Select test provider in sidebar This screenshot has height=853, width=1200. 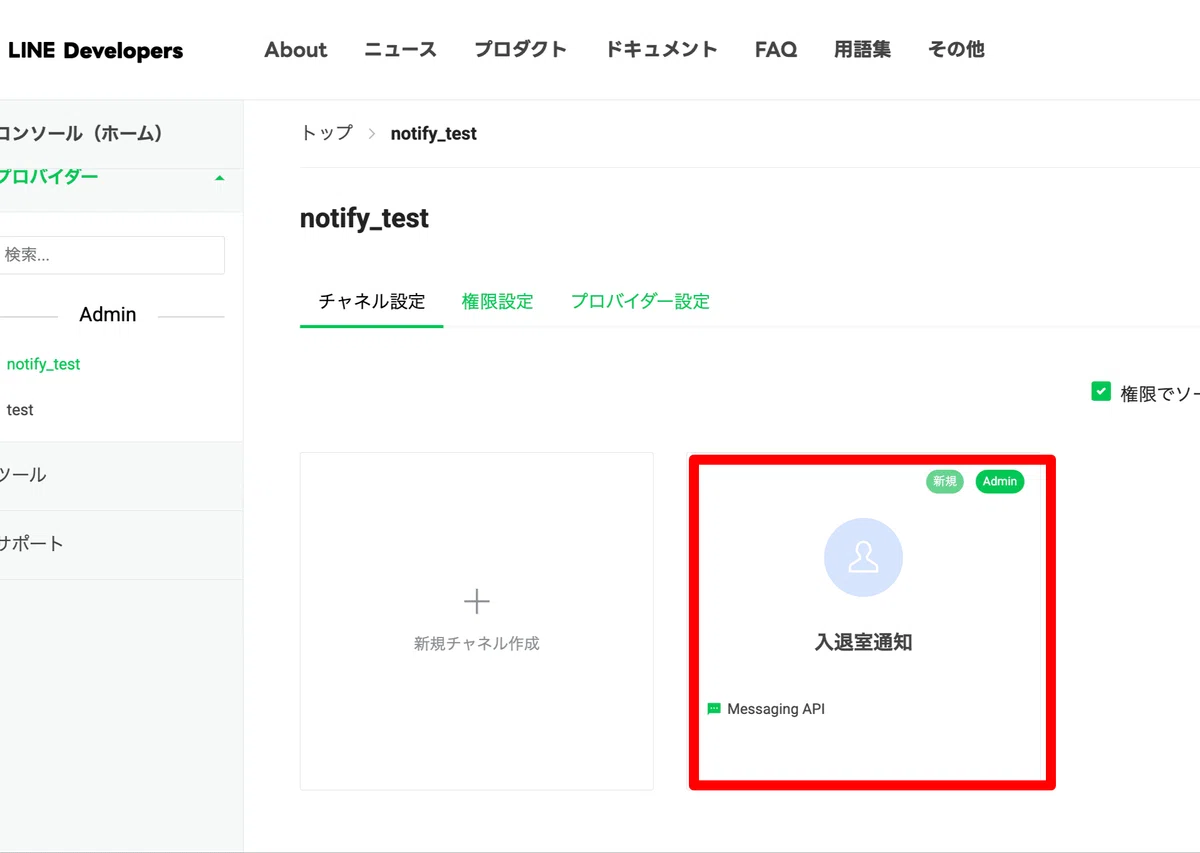[x=20, y=410]
